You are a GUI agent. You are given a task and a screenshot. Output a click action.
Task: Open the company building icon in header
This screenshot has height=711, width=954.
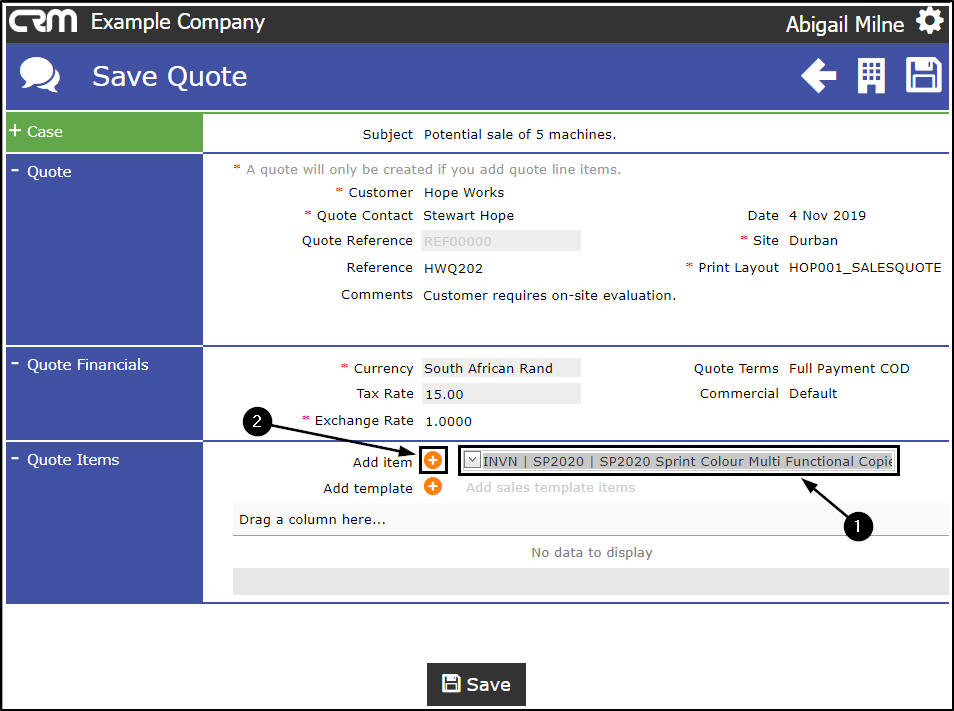point(871,76)
